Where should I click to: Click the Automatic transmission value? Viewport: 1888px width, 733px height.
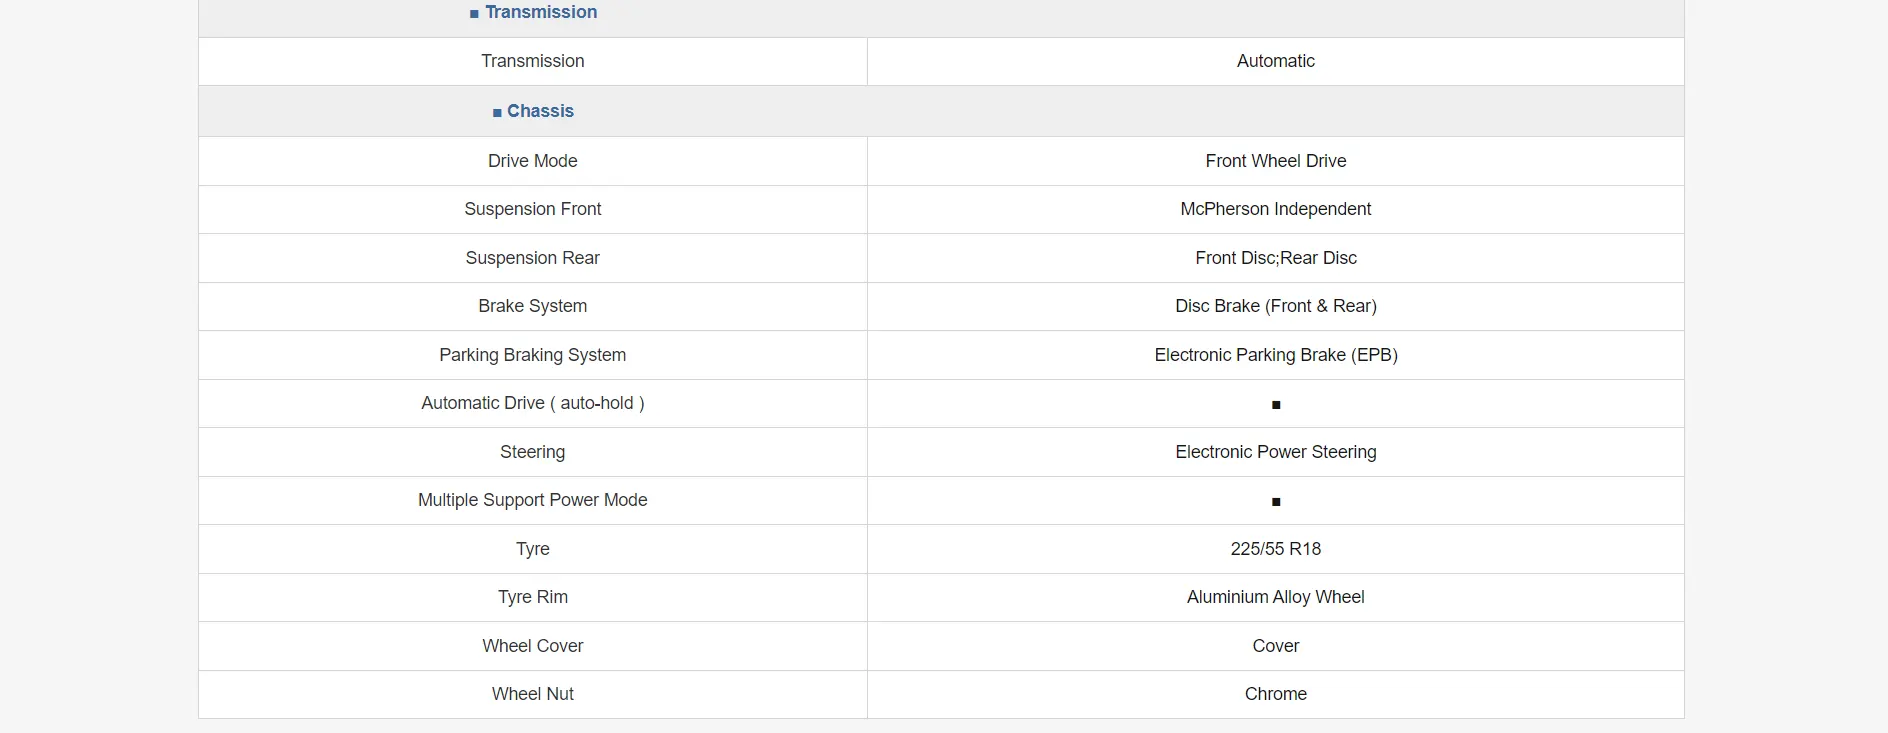point(1275,61)
